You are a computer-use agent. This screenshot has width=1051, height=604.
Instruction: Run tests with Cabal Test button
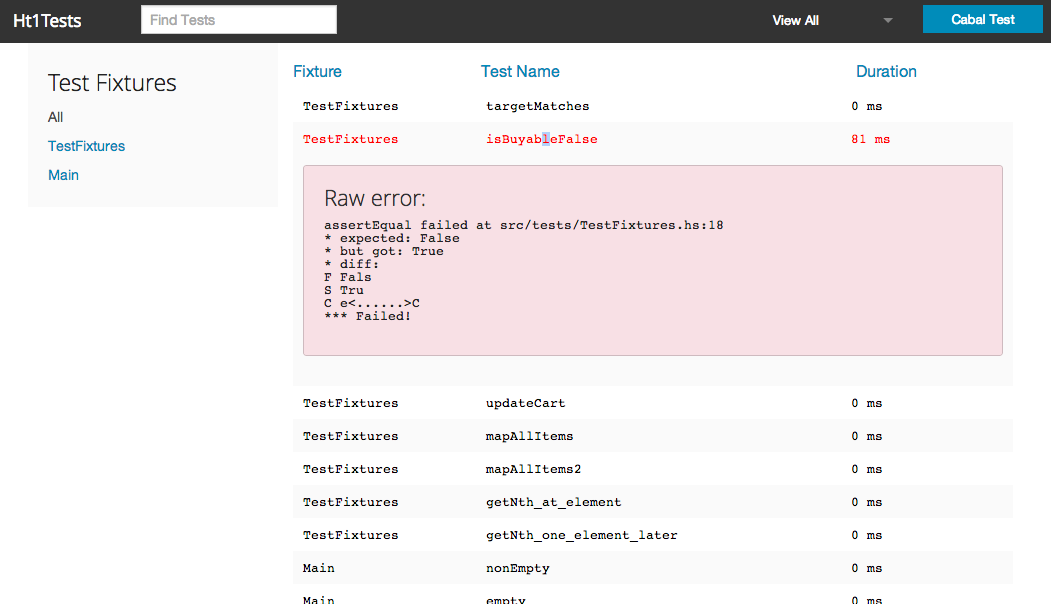pyautogui.click(x=983, y=19)
